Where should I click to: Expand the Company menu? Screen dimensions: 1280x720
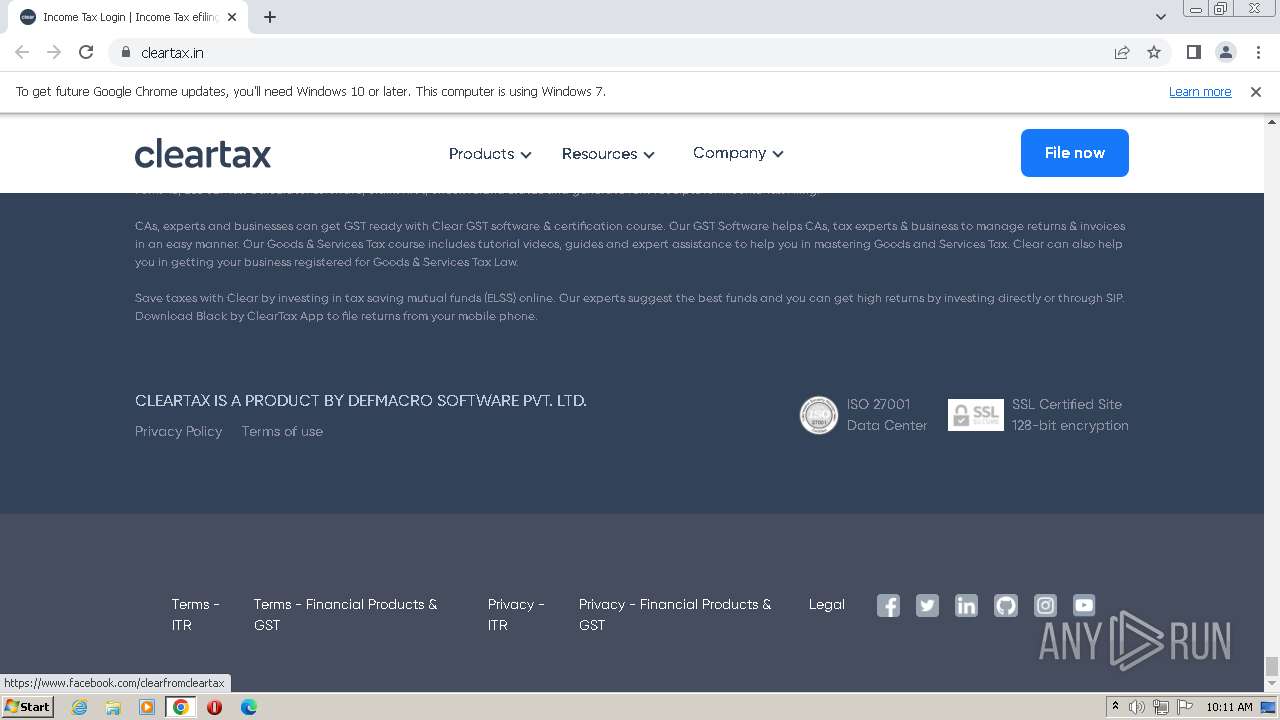point(738,153)
